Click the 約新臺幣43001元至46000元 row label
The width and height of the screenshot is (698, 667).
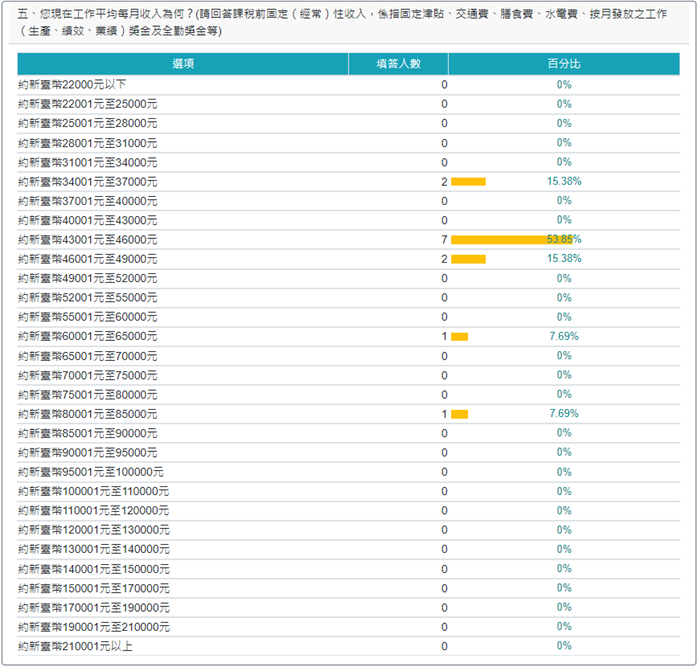coord(88,240)
